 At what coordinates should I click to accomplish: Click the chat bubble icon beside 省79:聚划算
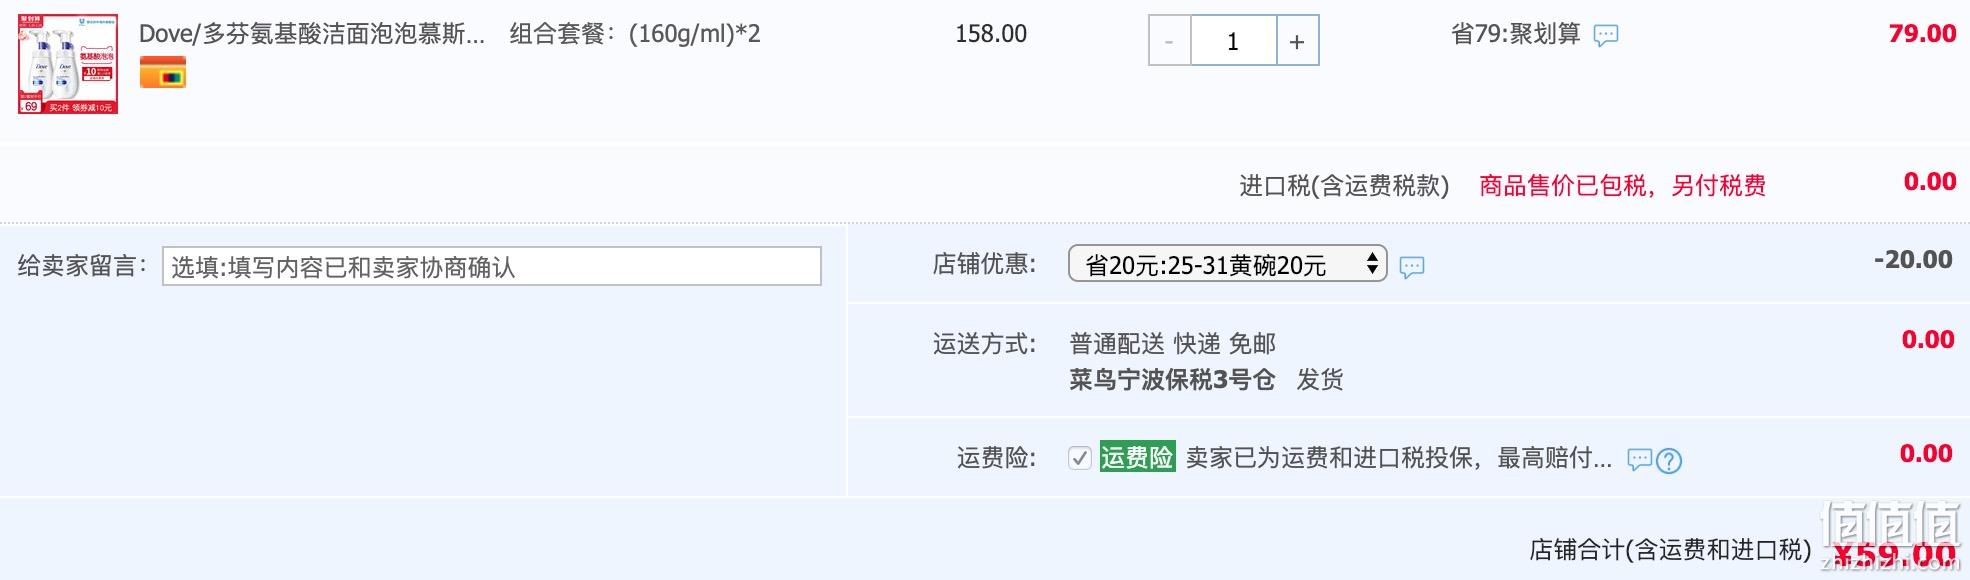pos(1606,36)
